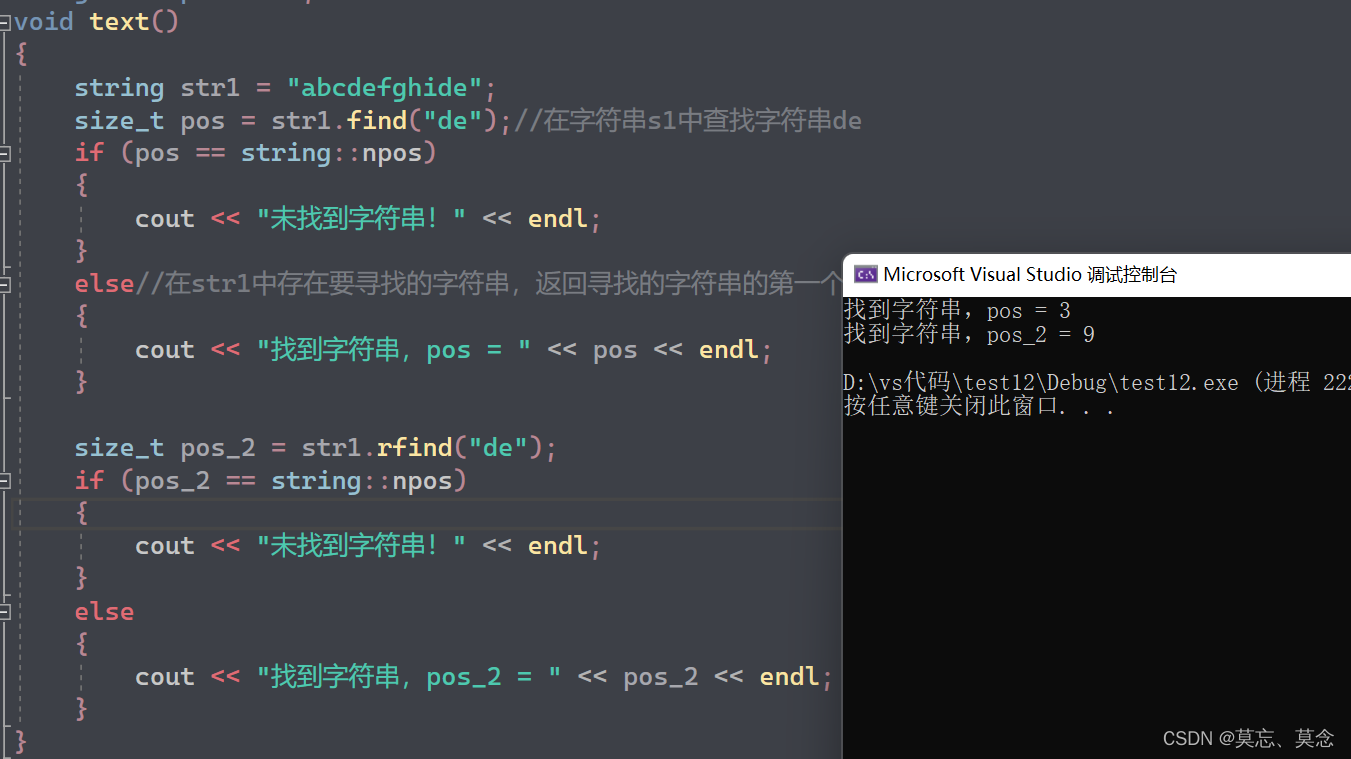This screenshot has height=759, width=1351.
Task: Click the console window's CS icon in title bar
Action: (x=866, y=274)
